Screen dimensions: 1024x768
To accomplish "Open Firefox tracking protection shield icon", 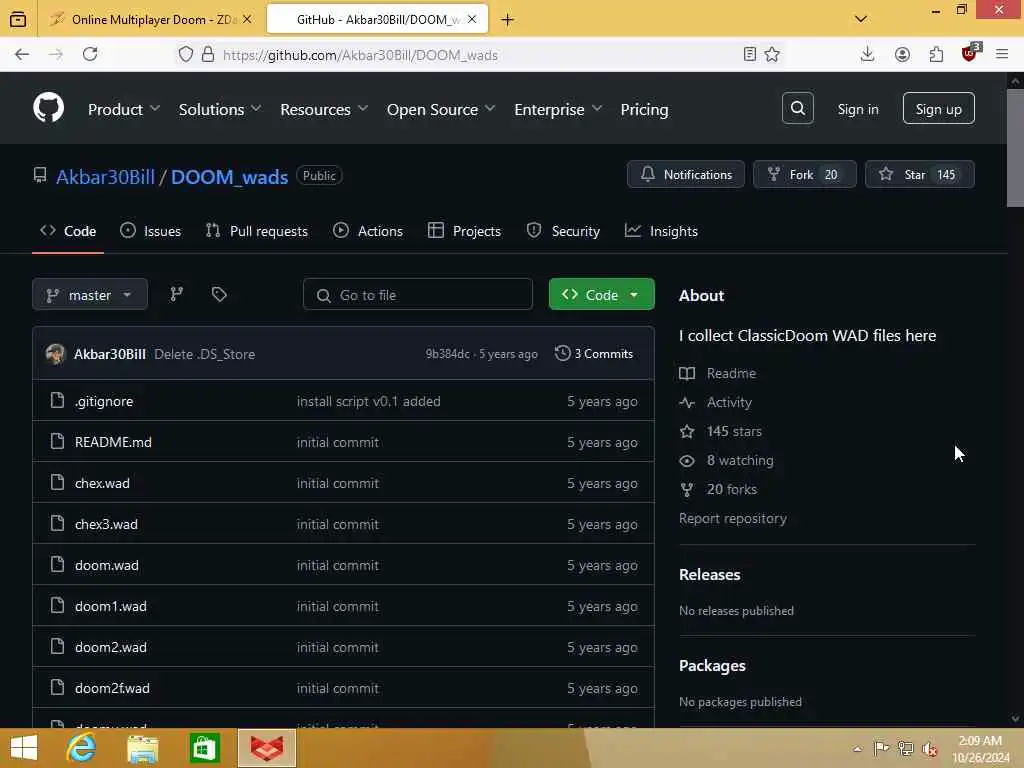I will pyautogui.click(x=186, y=54).
